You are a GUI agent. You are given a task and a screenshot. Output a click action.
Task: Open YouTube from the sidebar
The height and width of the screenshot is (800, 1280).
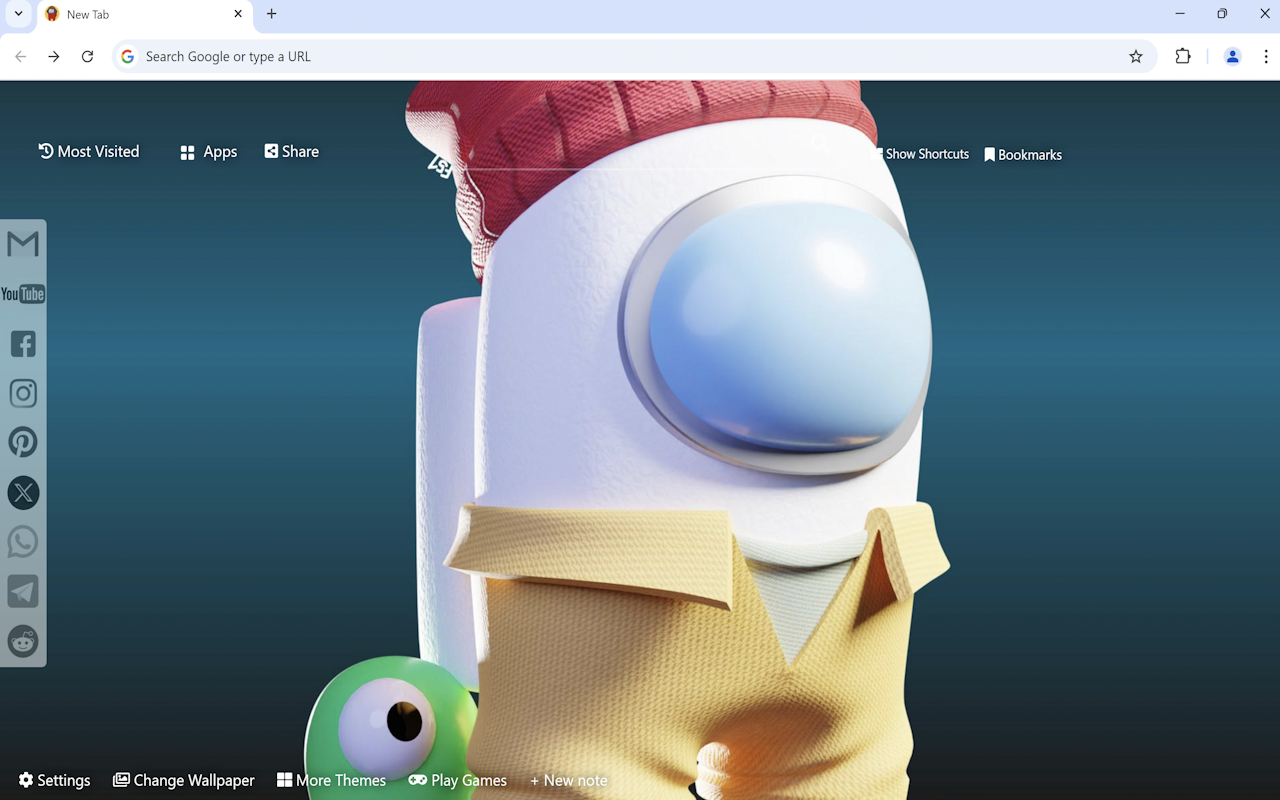23,294
